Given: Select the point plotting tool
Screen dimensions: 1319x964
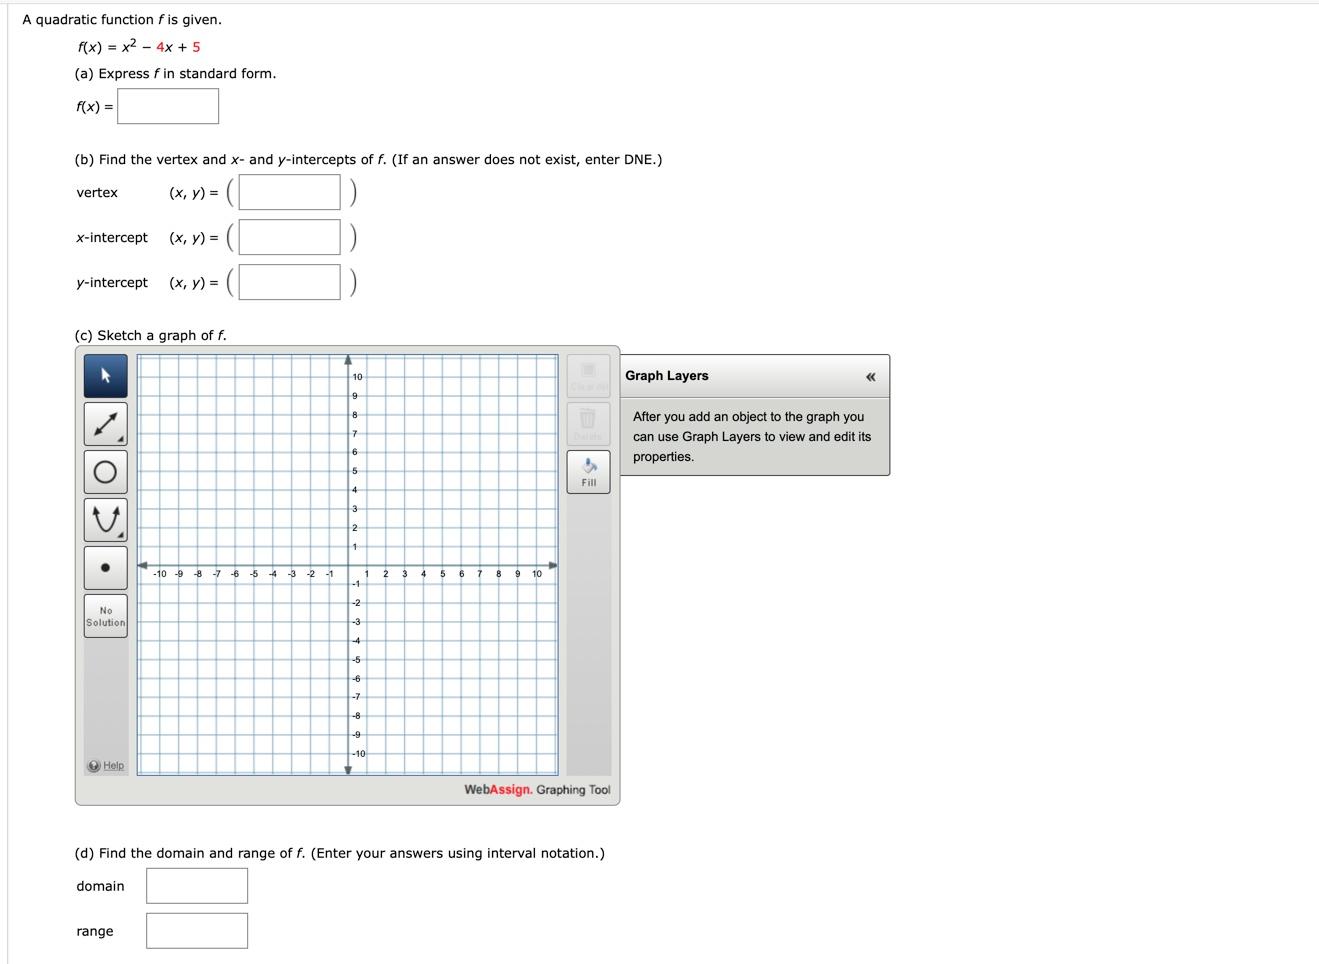Looking at the screenshot, I should 104,566.
